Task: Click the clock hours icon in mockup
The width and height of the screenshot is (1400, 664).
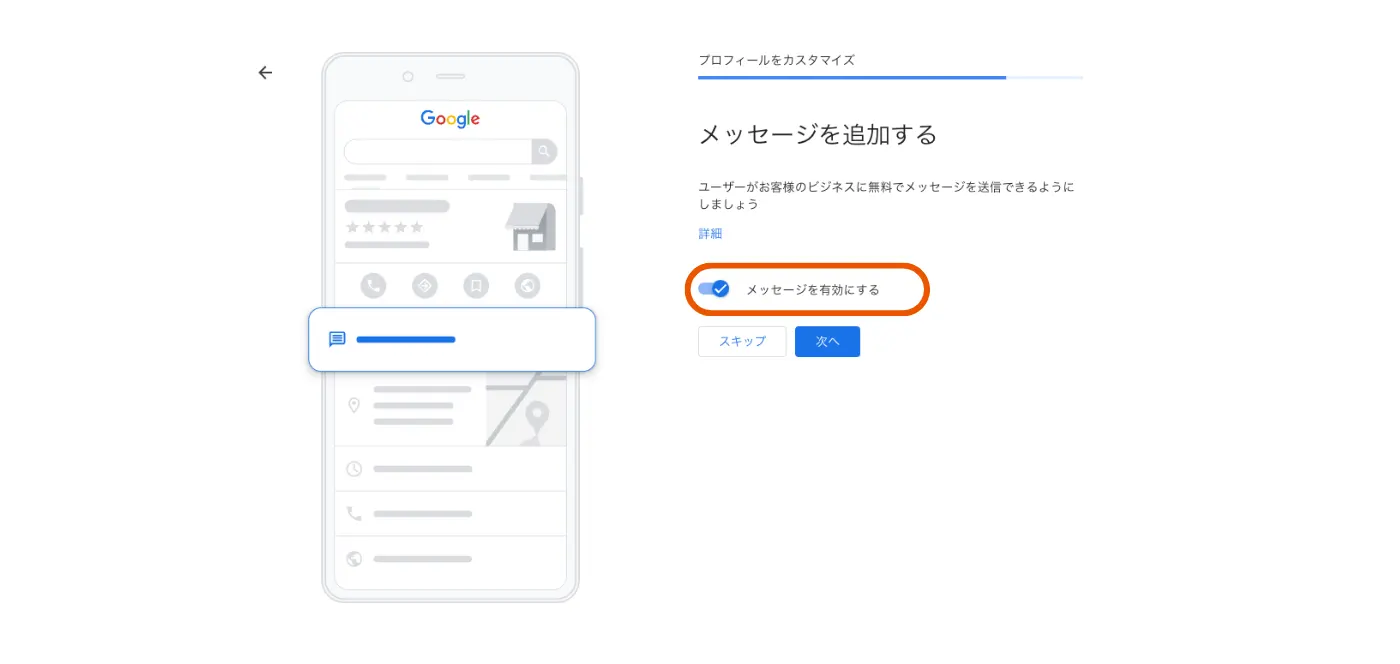Action: (354, 468)
